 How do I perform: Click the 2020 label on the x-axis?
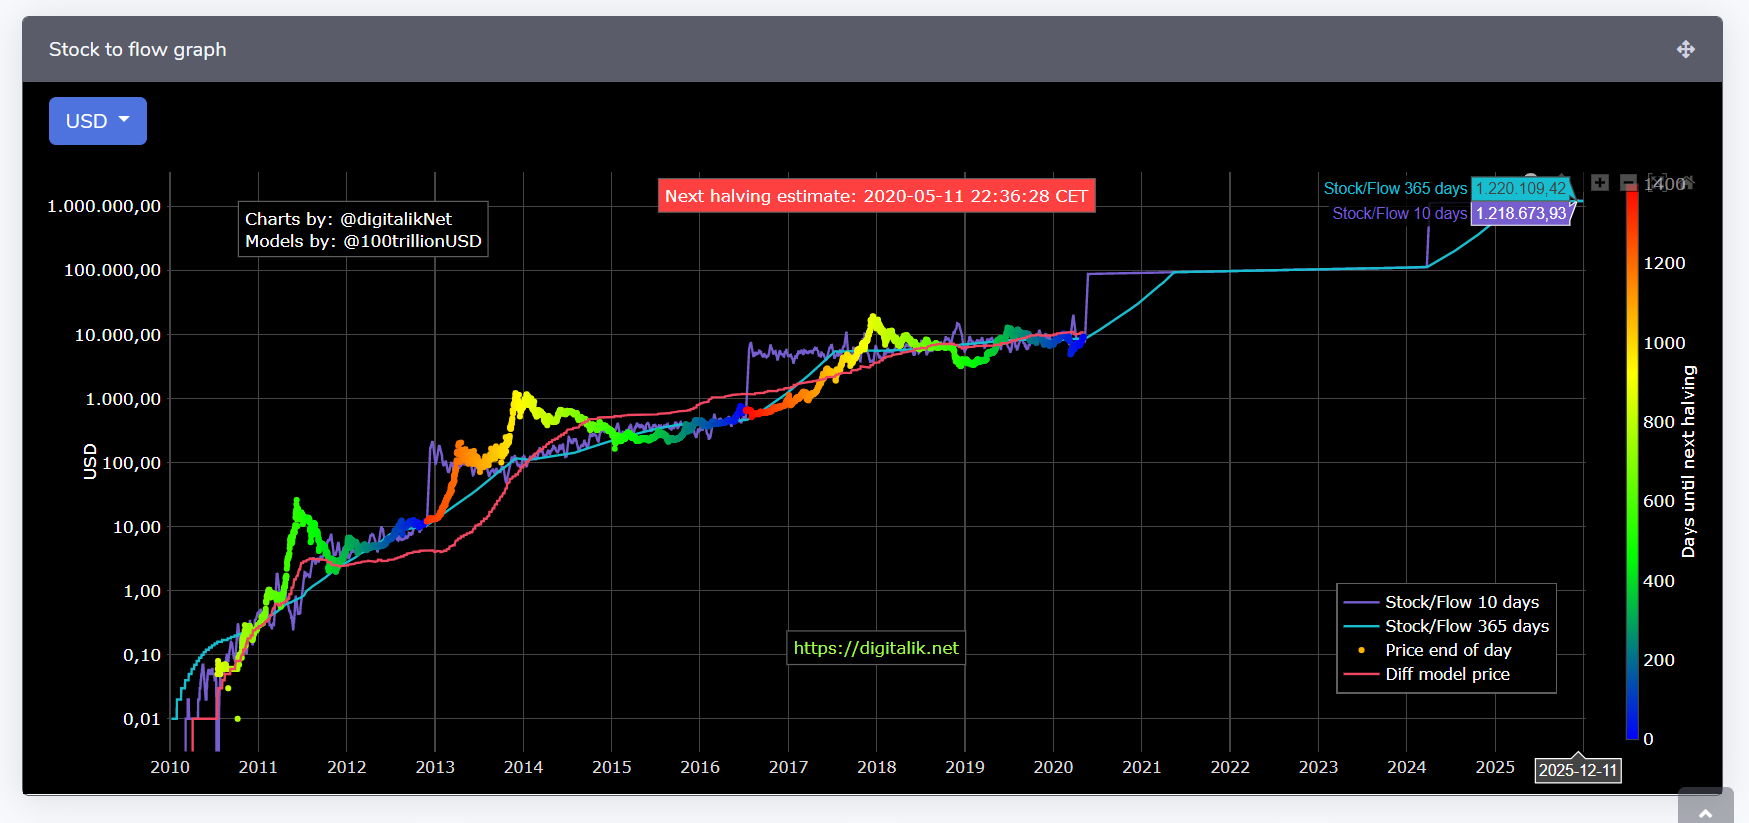(1053, 767)
